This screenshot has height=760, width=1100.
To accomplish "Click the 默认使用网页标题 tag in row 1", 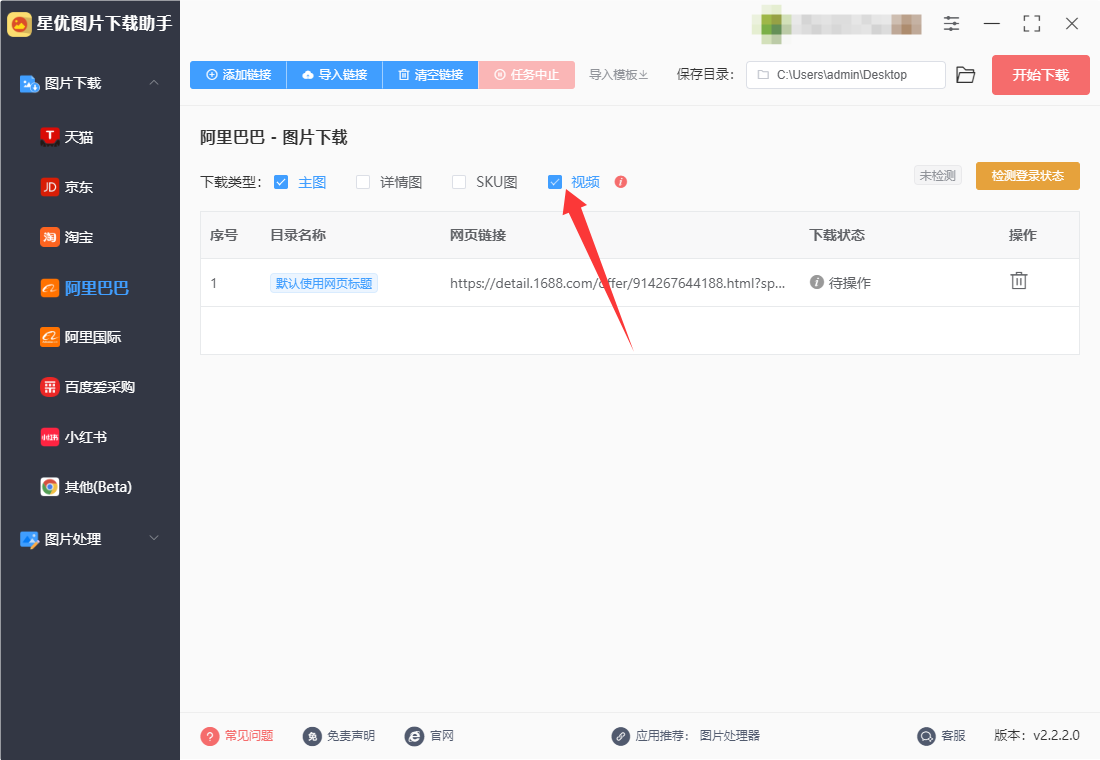I will point(323,283).
